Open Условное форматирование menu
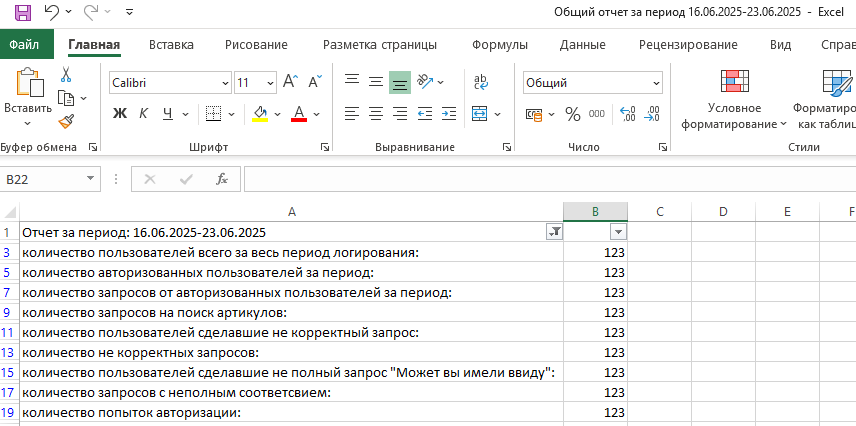856x426 pixels. click(734, 99)
